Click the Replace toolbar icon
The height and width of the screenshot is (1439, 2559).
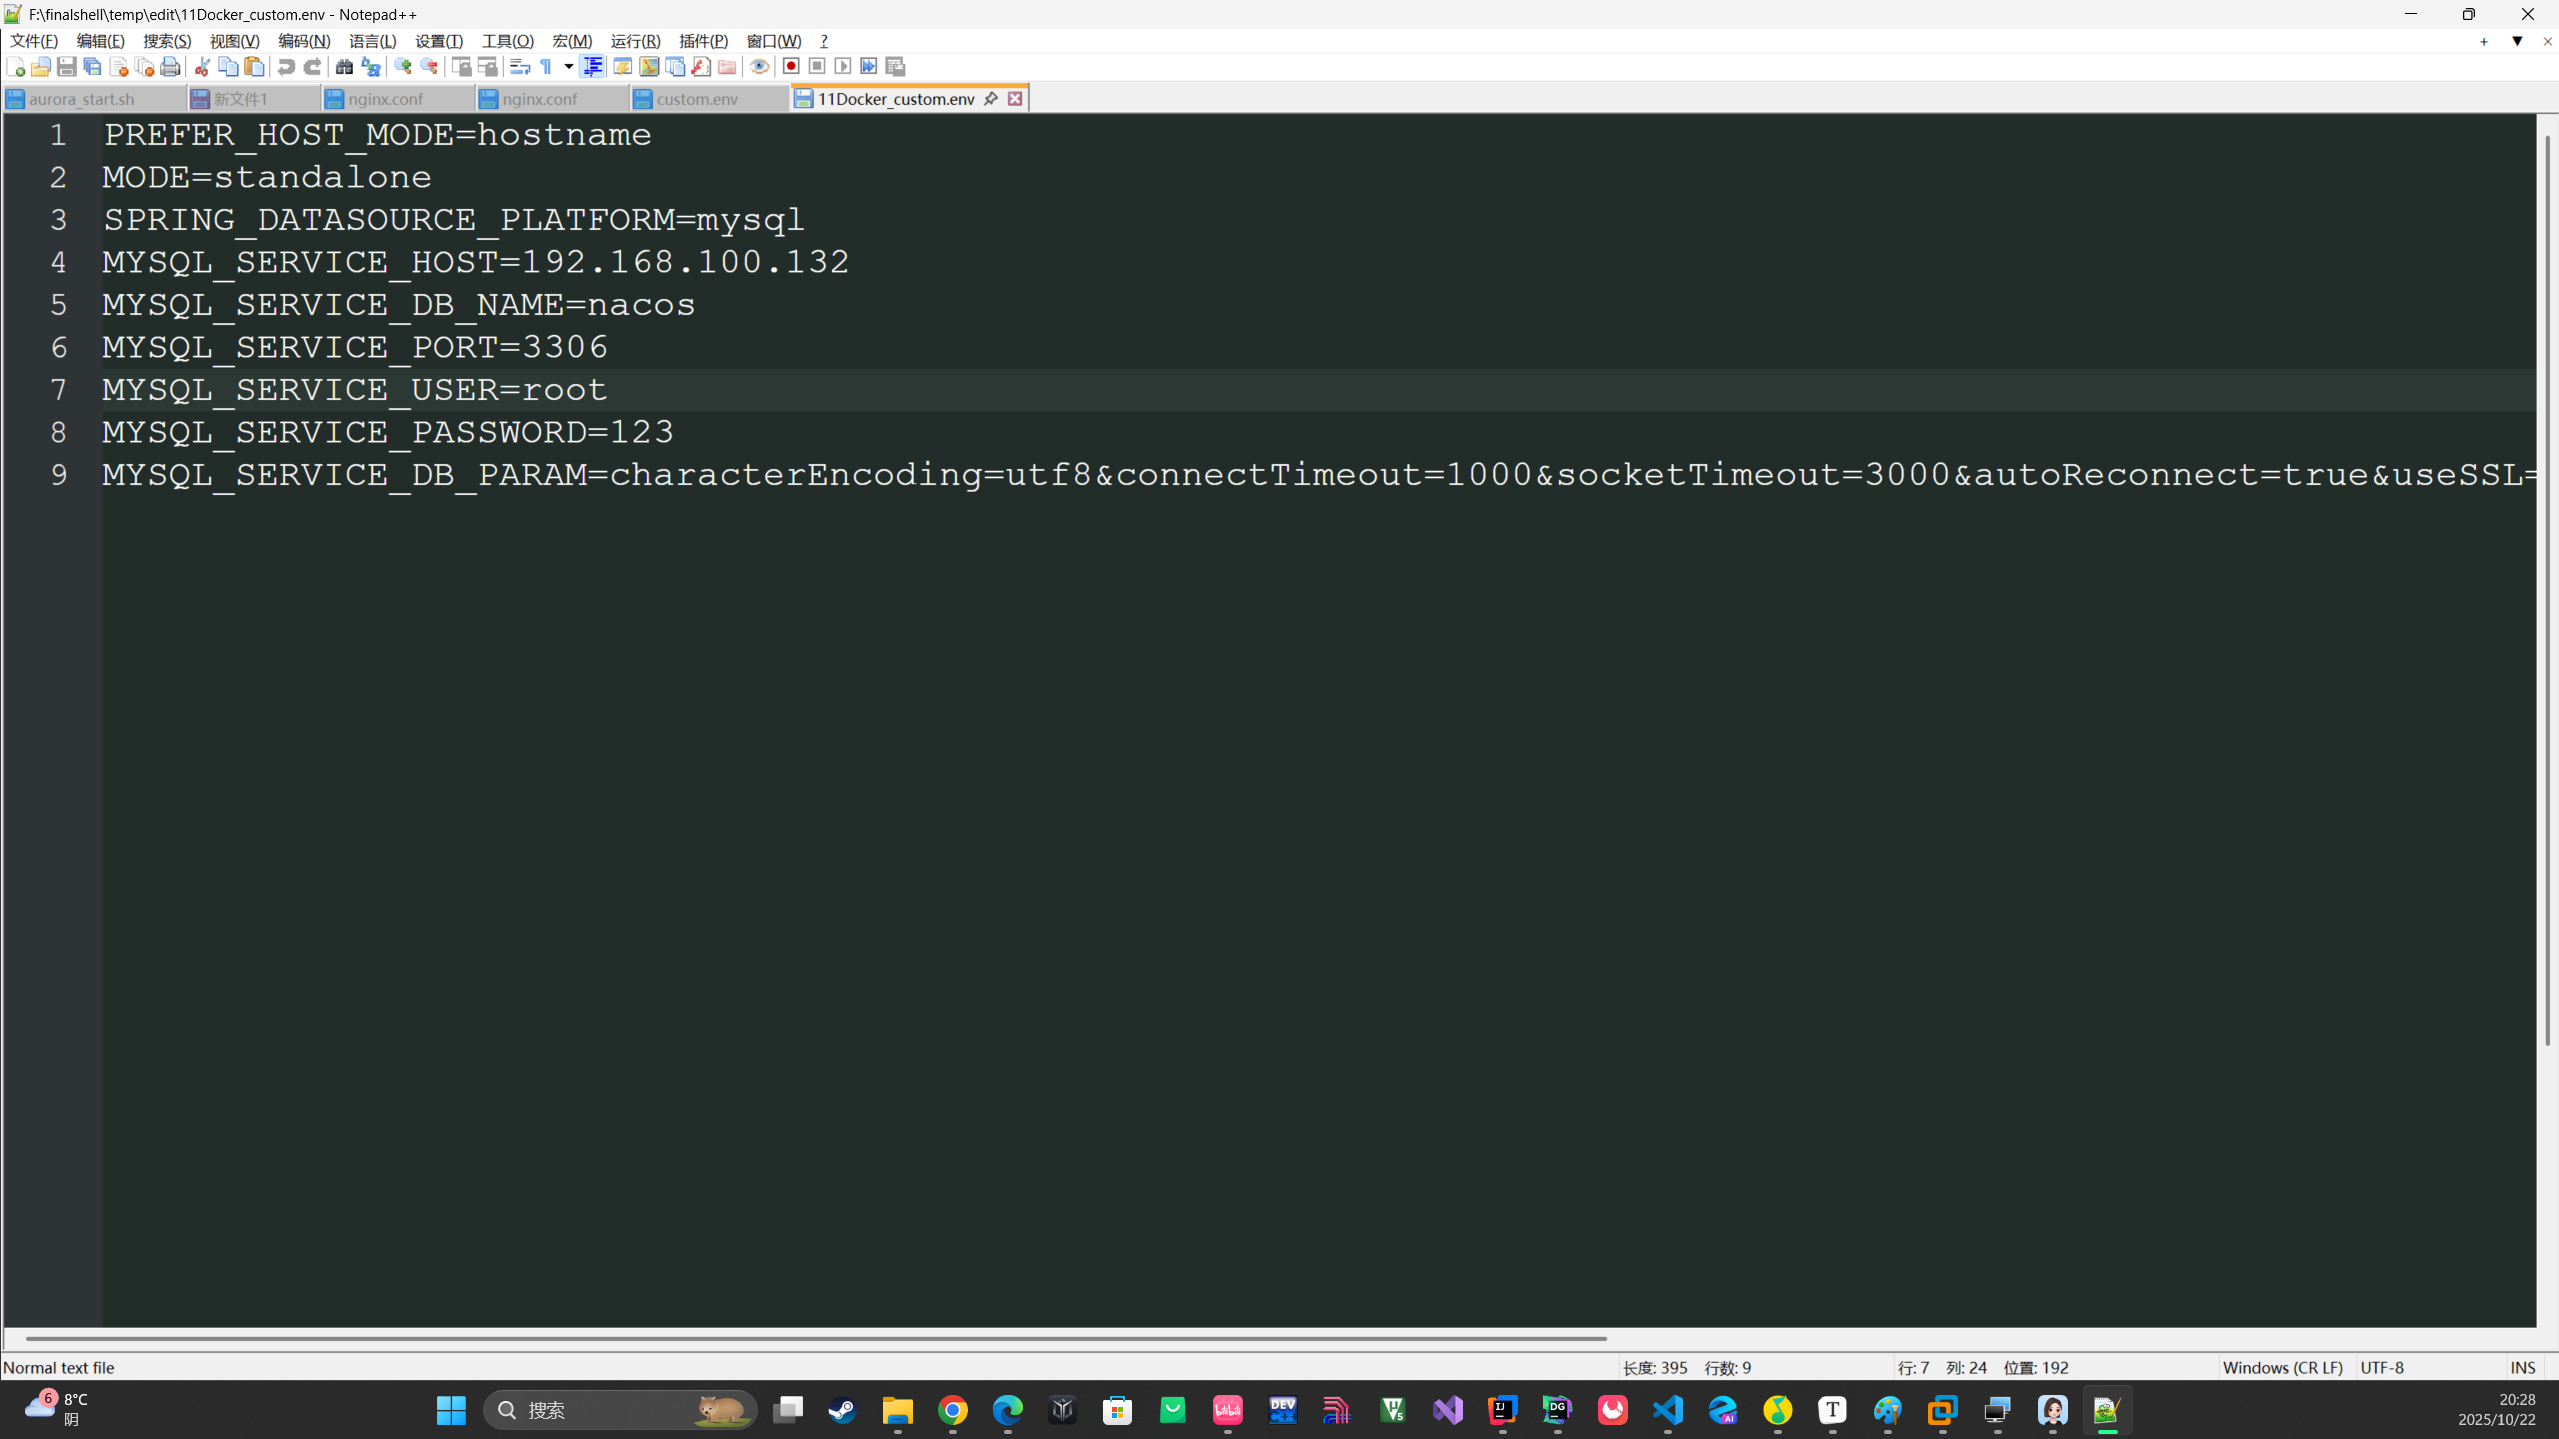coord(370,66)
